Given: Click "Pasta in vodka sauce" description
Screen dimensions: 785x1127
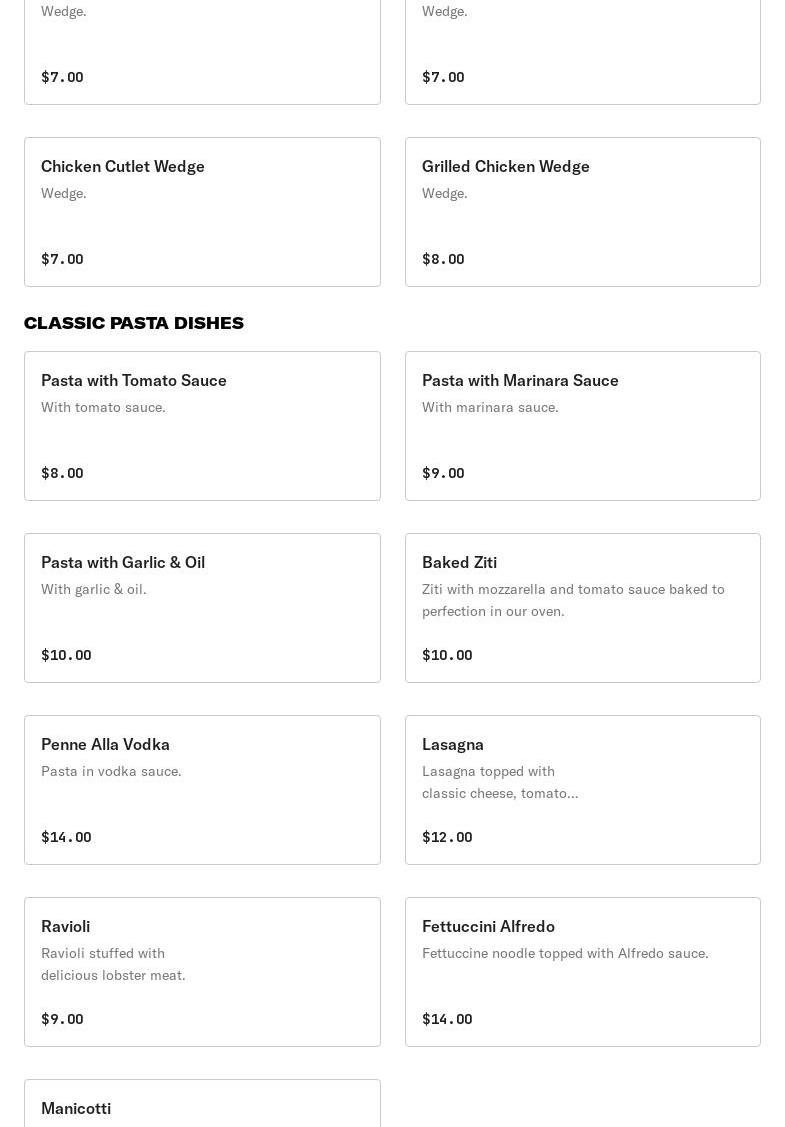Looking at the screenshot, I should point(111,771).
